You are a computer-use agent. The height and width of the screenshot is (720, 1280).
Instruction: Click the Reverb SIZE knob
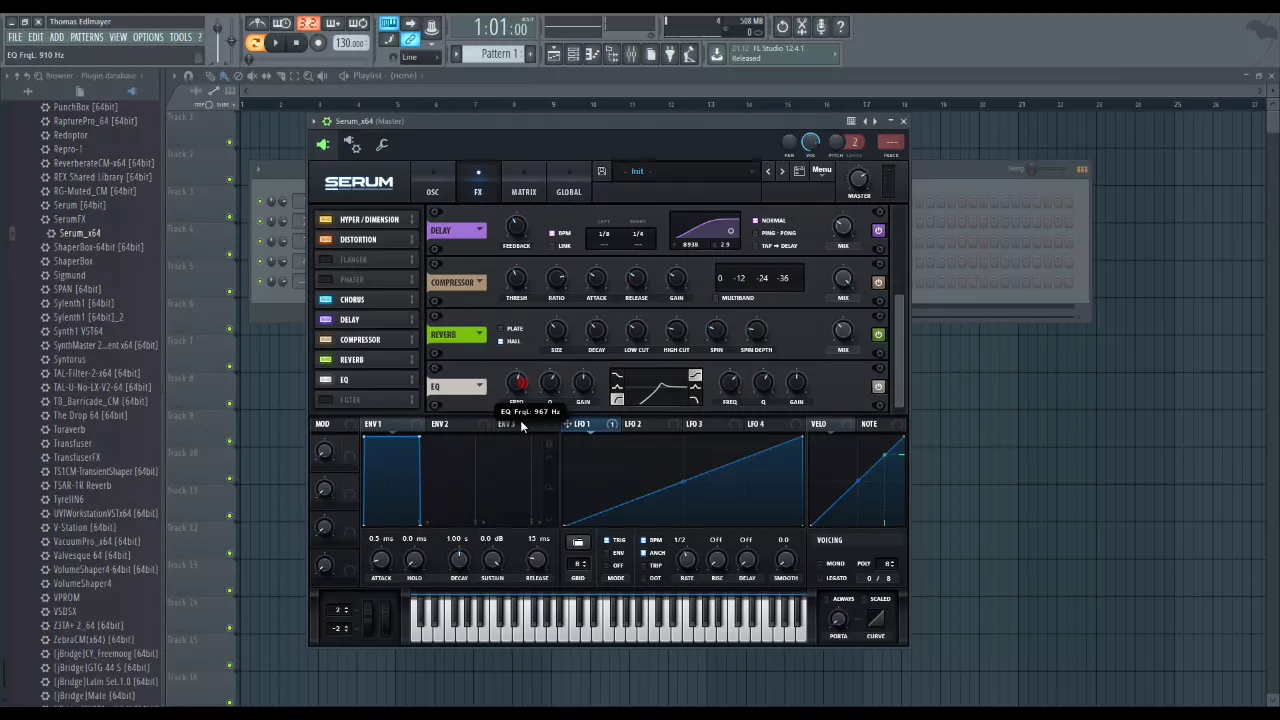[x=556, y=331]
